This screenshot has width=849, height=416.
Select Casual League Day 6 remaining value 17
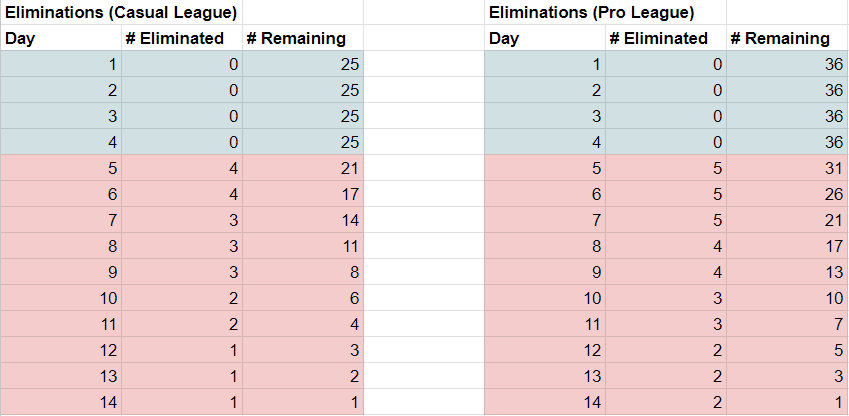pos(303,194)
